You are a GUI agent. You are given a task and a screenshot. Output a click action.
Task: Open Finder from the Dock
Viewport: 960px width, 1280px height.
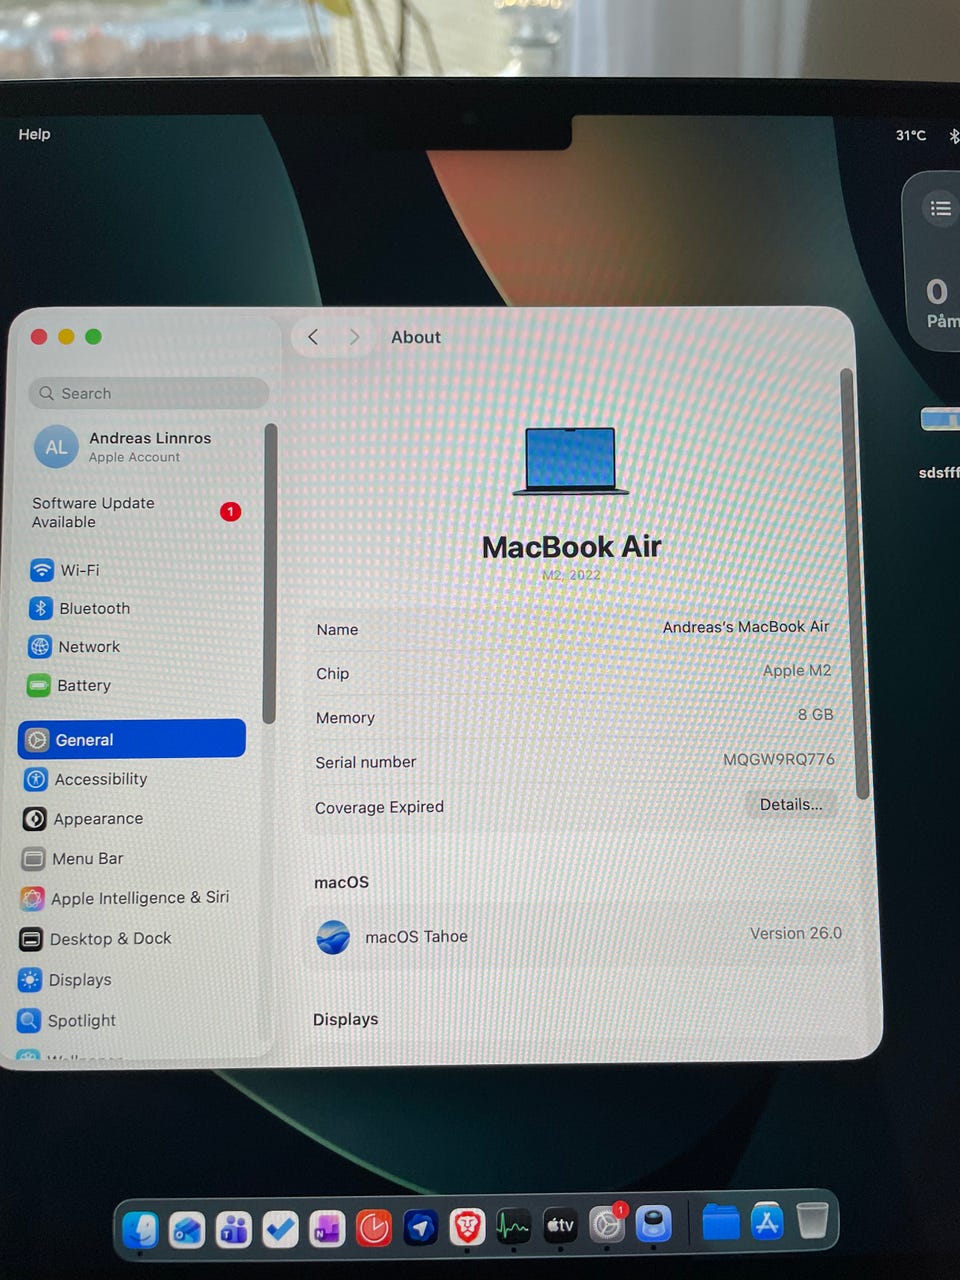141,1228
